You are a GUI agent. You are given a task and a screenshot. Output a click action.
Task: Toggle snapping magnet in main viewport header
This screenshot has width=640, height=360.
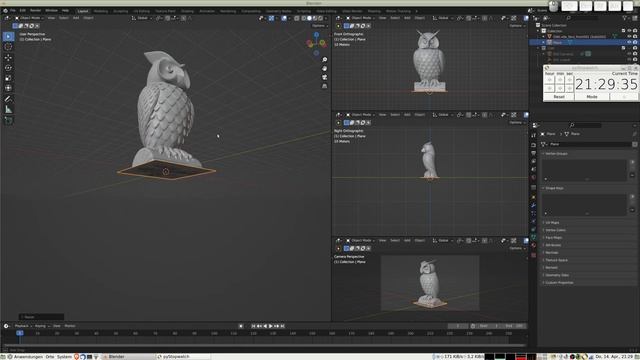pyautogui.click(x=167, y=18)
